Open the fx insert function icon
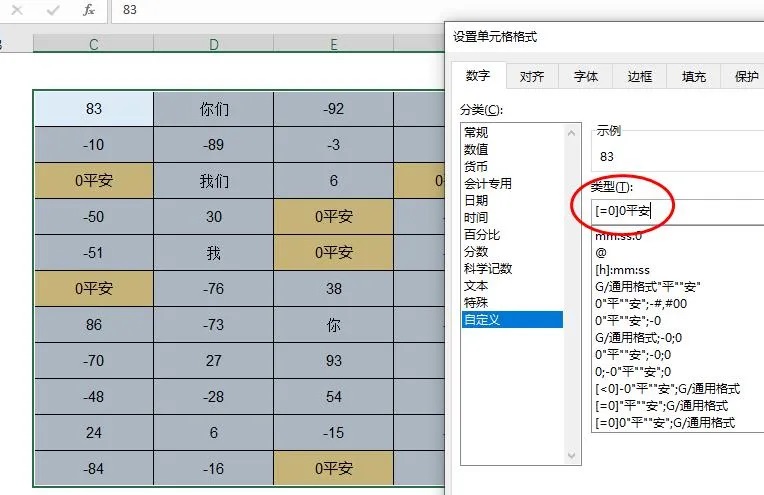764x495 pixels. tap(89, 10)
